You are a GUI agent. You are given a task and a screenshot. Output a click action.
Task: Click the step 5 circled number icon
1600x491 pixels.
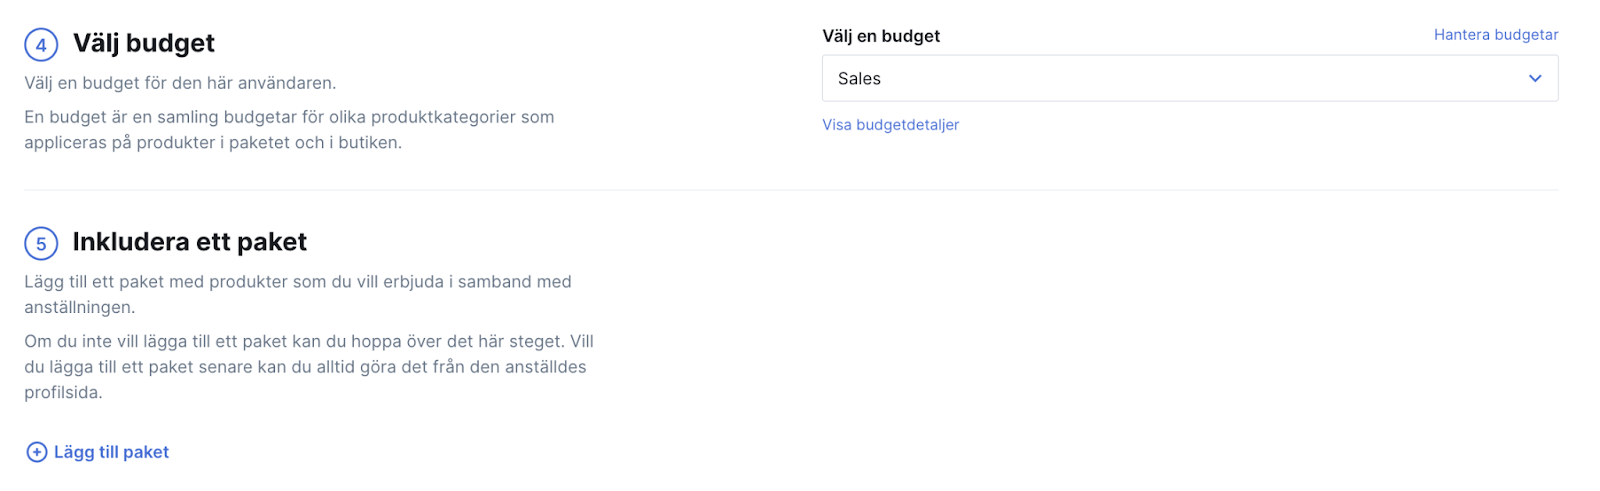click(41, 244)
